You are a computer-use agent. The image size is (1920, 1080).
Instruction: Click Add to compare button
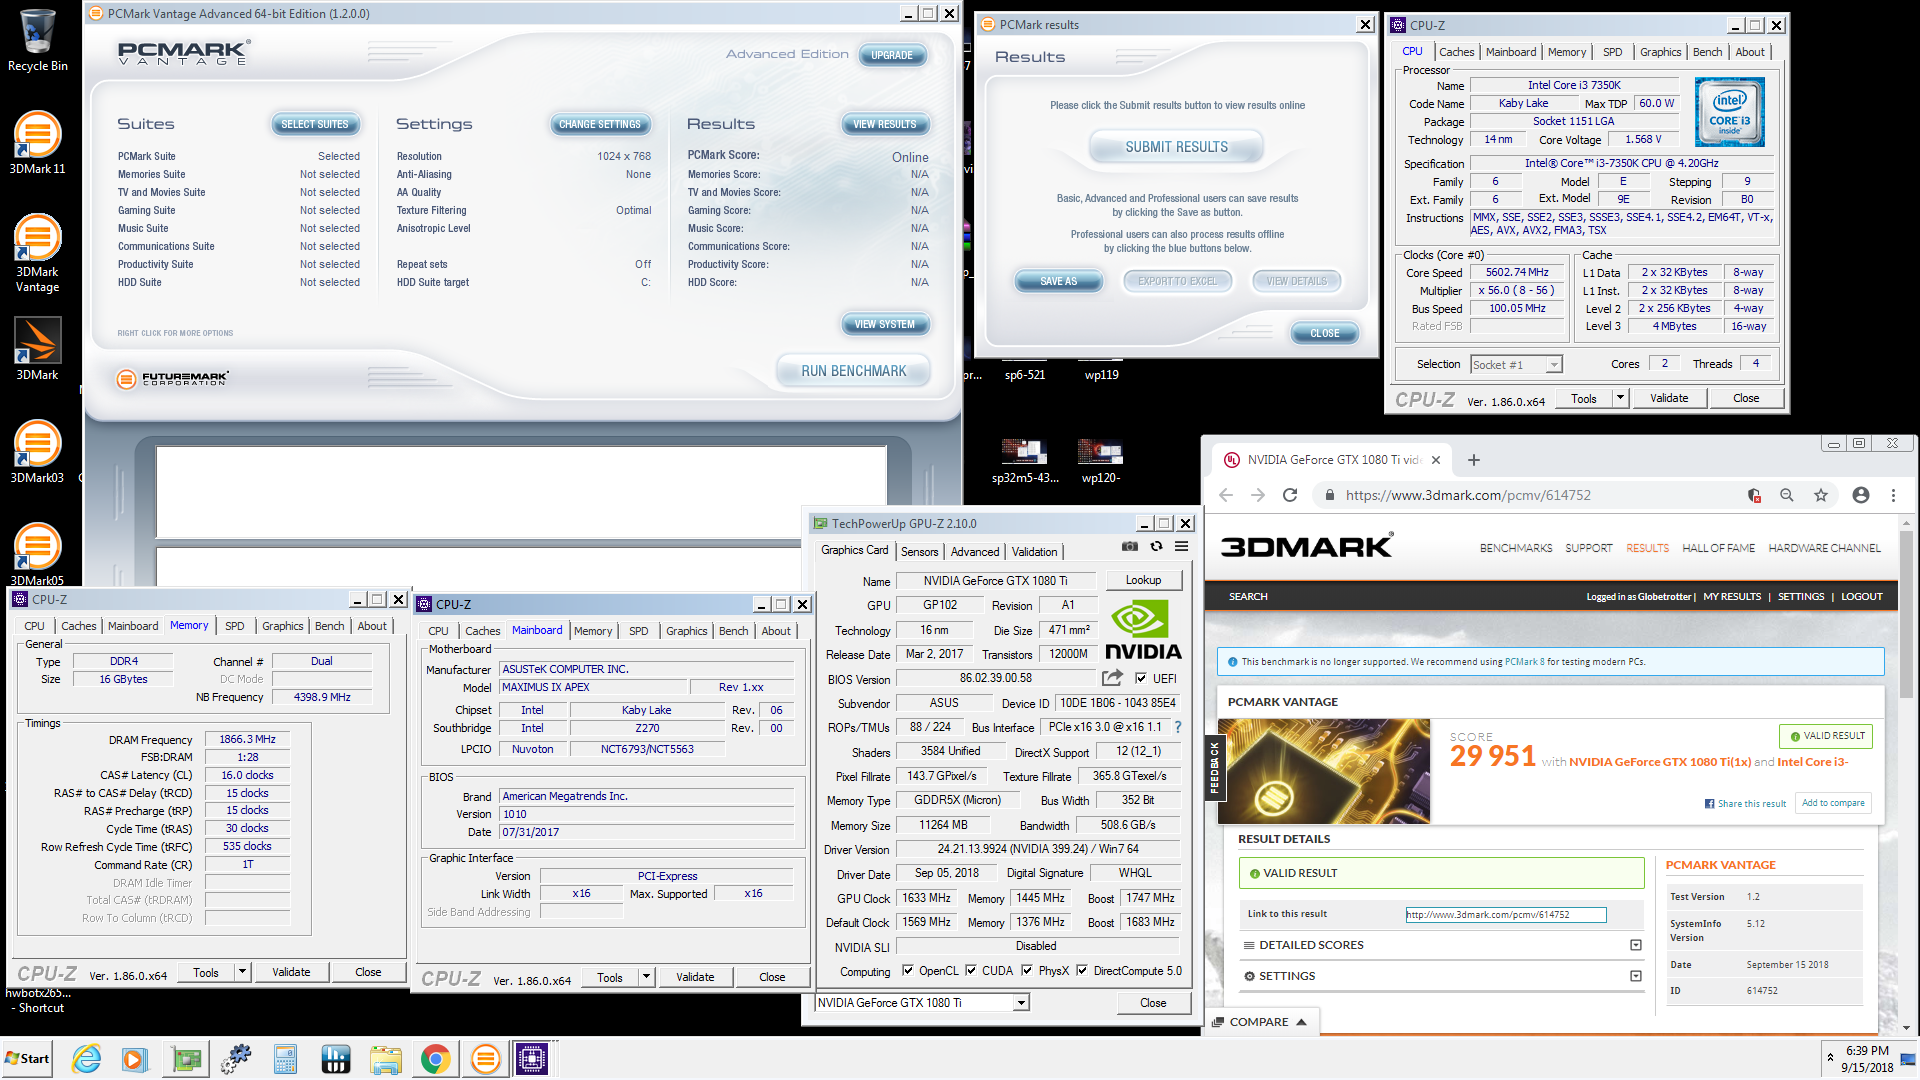point(1833,802)
